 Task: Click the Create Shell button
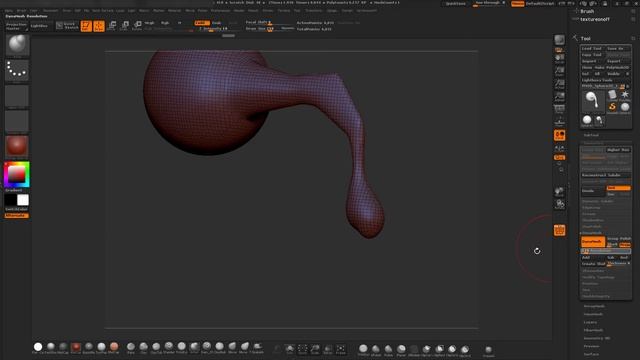[x=593, y=264]
